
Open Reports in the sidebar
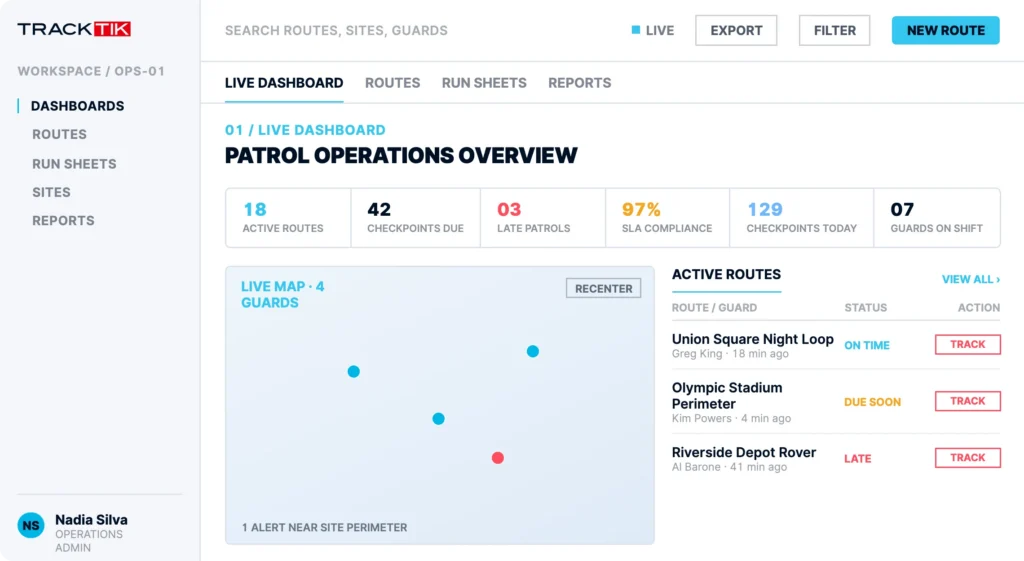(x=63, y=221)
